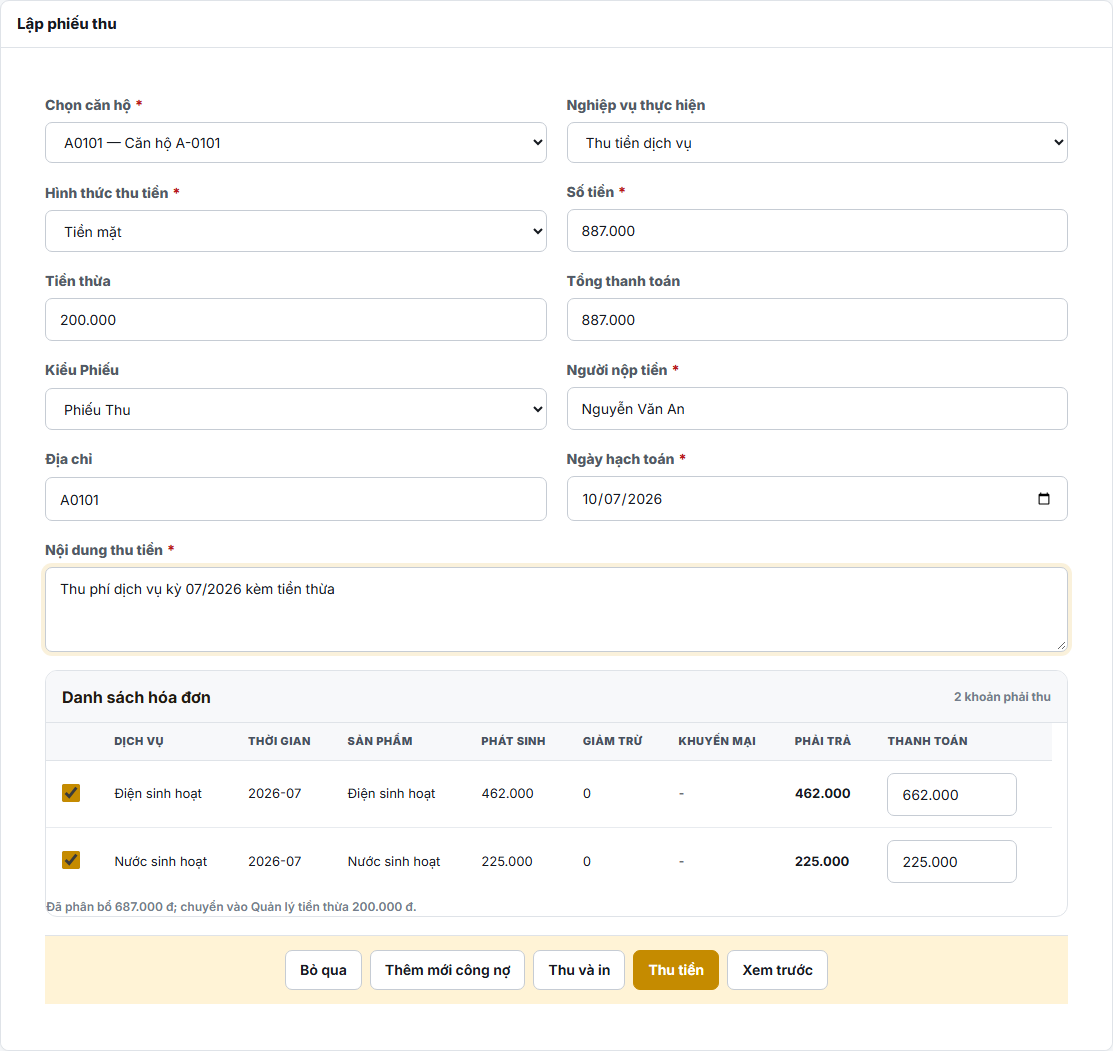
Task: Click the Bỏ qua button
Action: (x=323, y=970)
